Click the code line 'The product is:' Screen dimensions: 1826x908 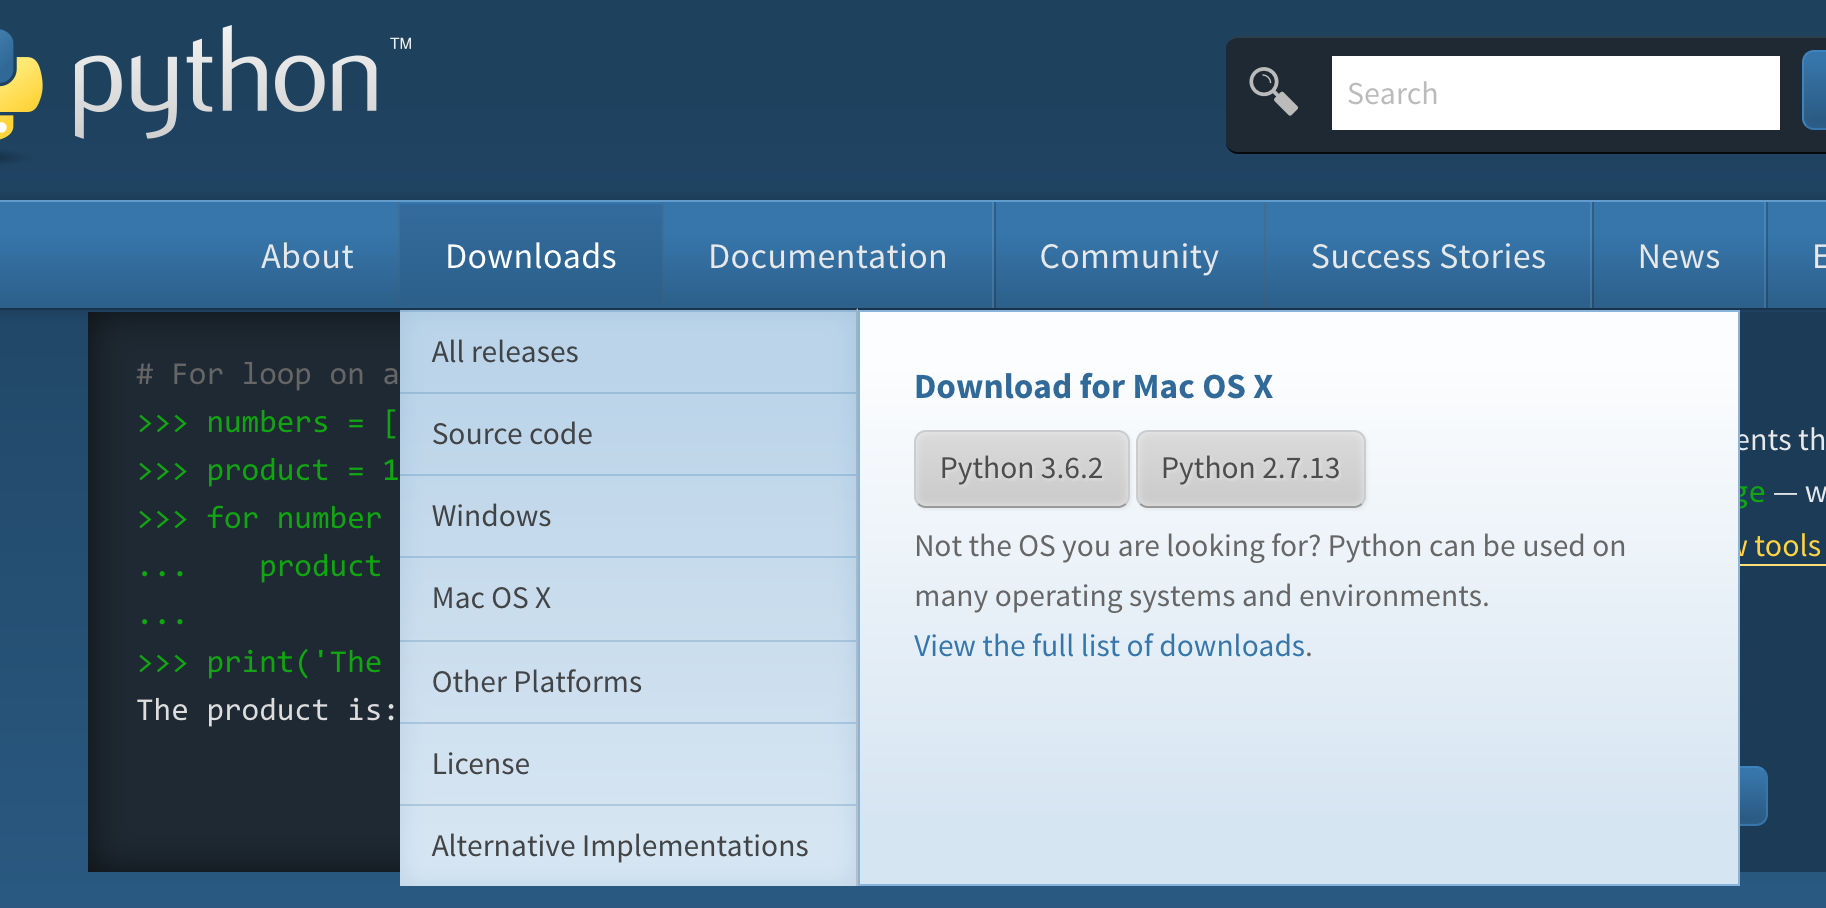coord(267,710)
